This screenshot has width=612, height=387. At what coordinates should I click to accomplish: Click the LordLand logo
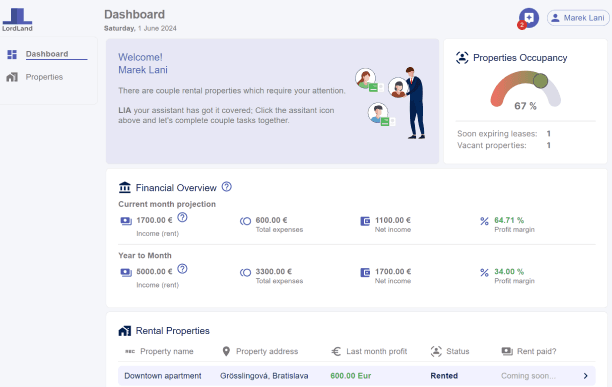(x=17, y=20)
